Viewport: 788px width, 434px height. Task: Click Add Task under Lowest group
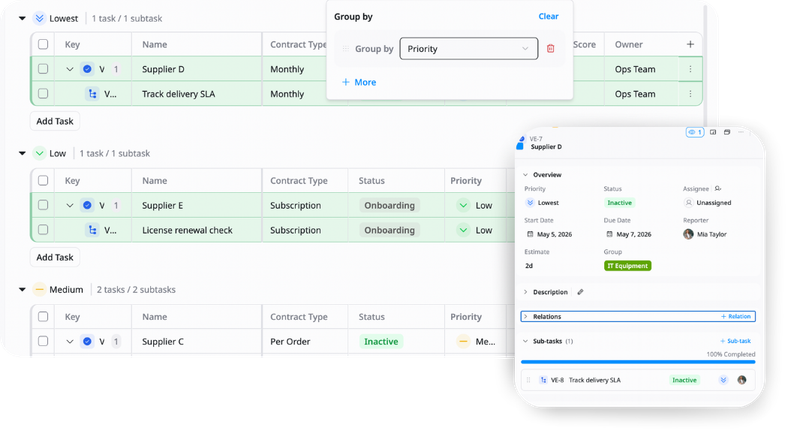[x=55, y=121]
